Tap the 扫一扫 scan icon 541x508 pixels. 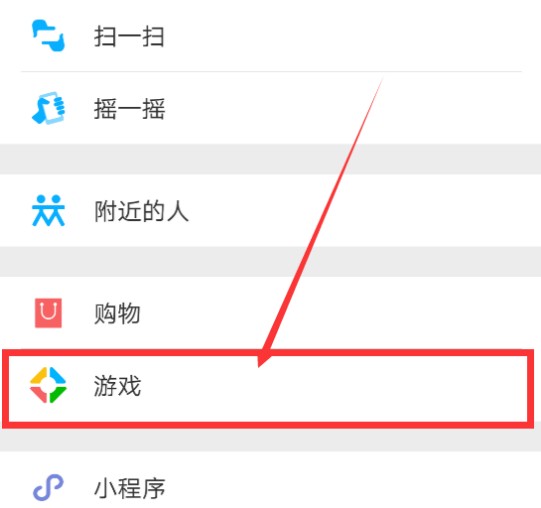48,36
